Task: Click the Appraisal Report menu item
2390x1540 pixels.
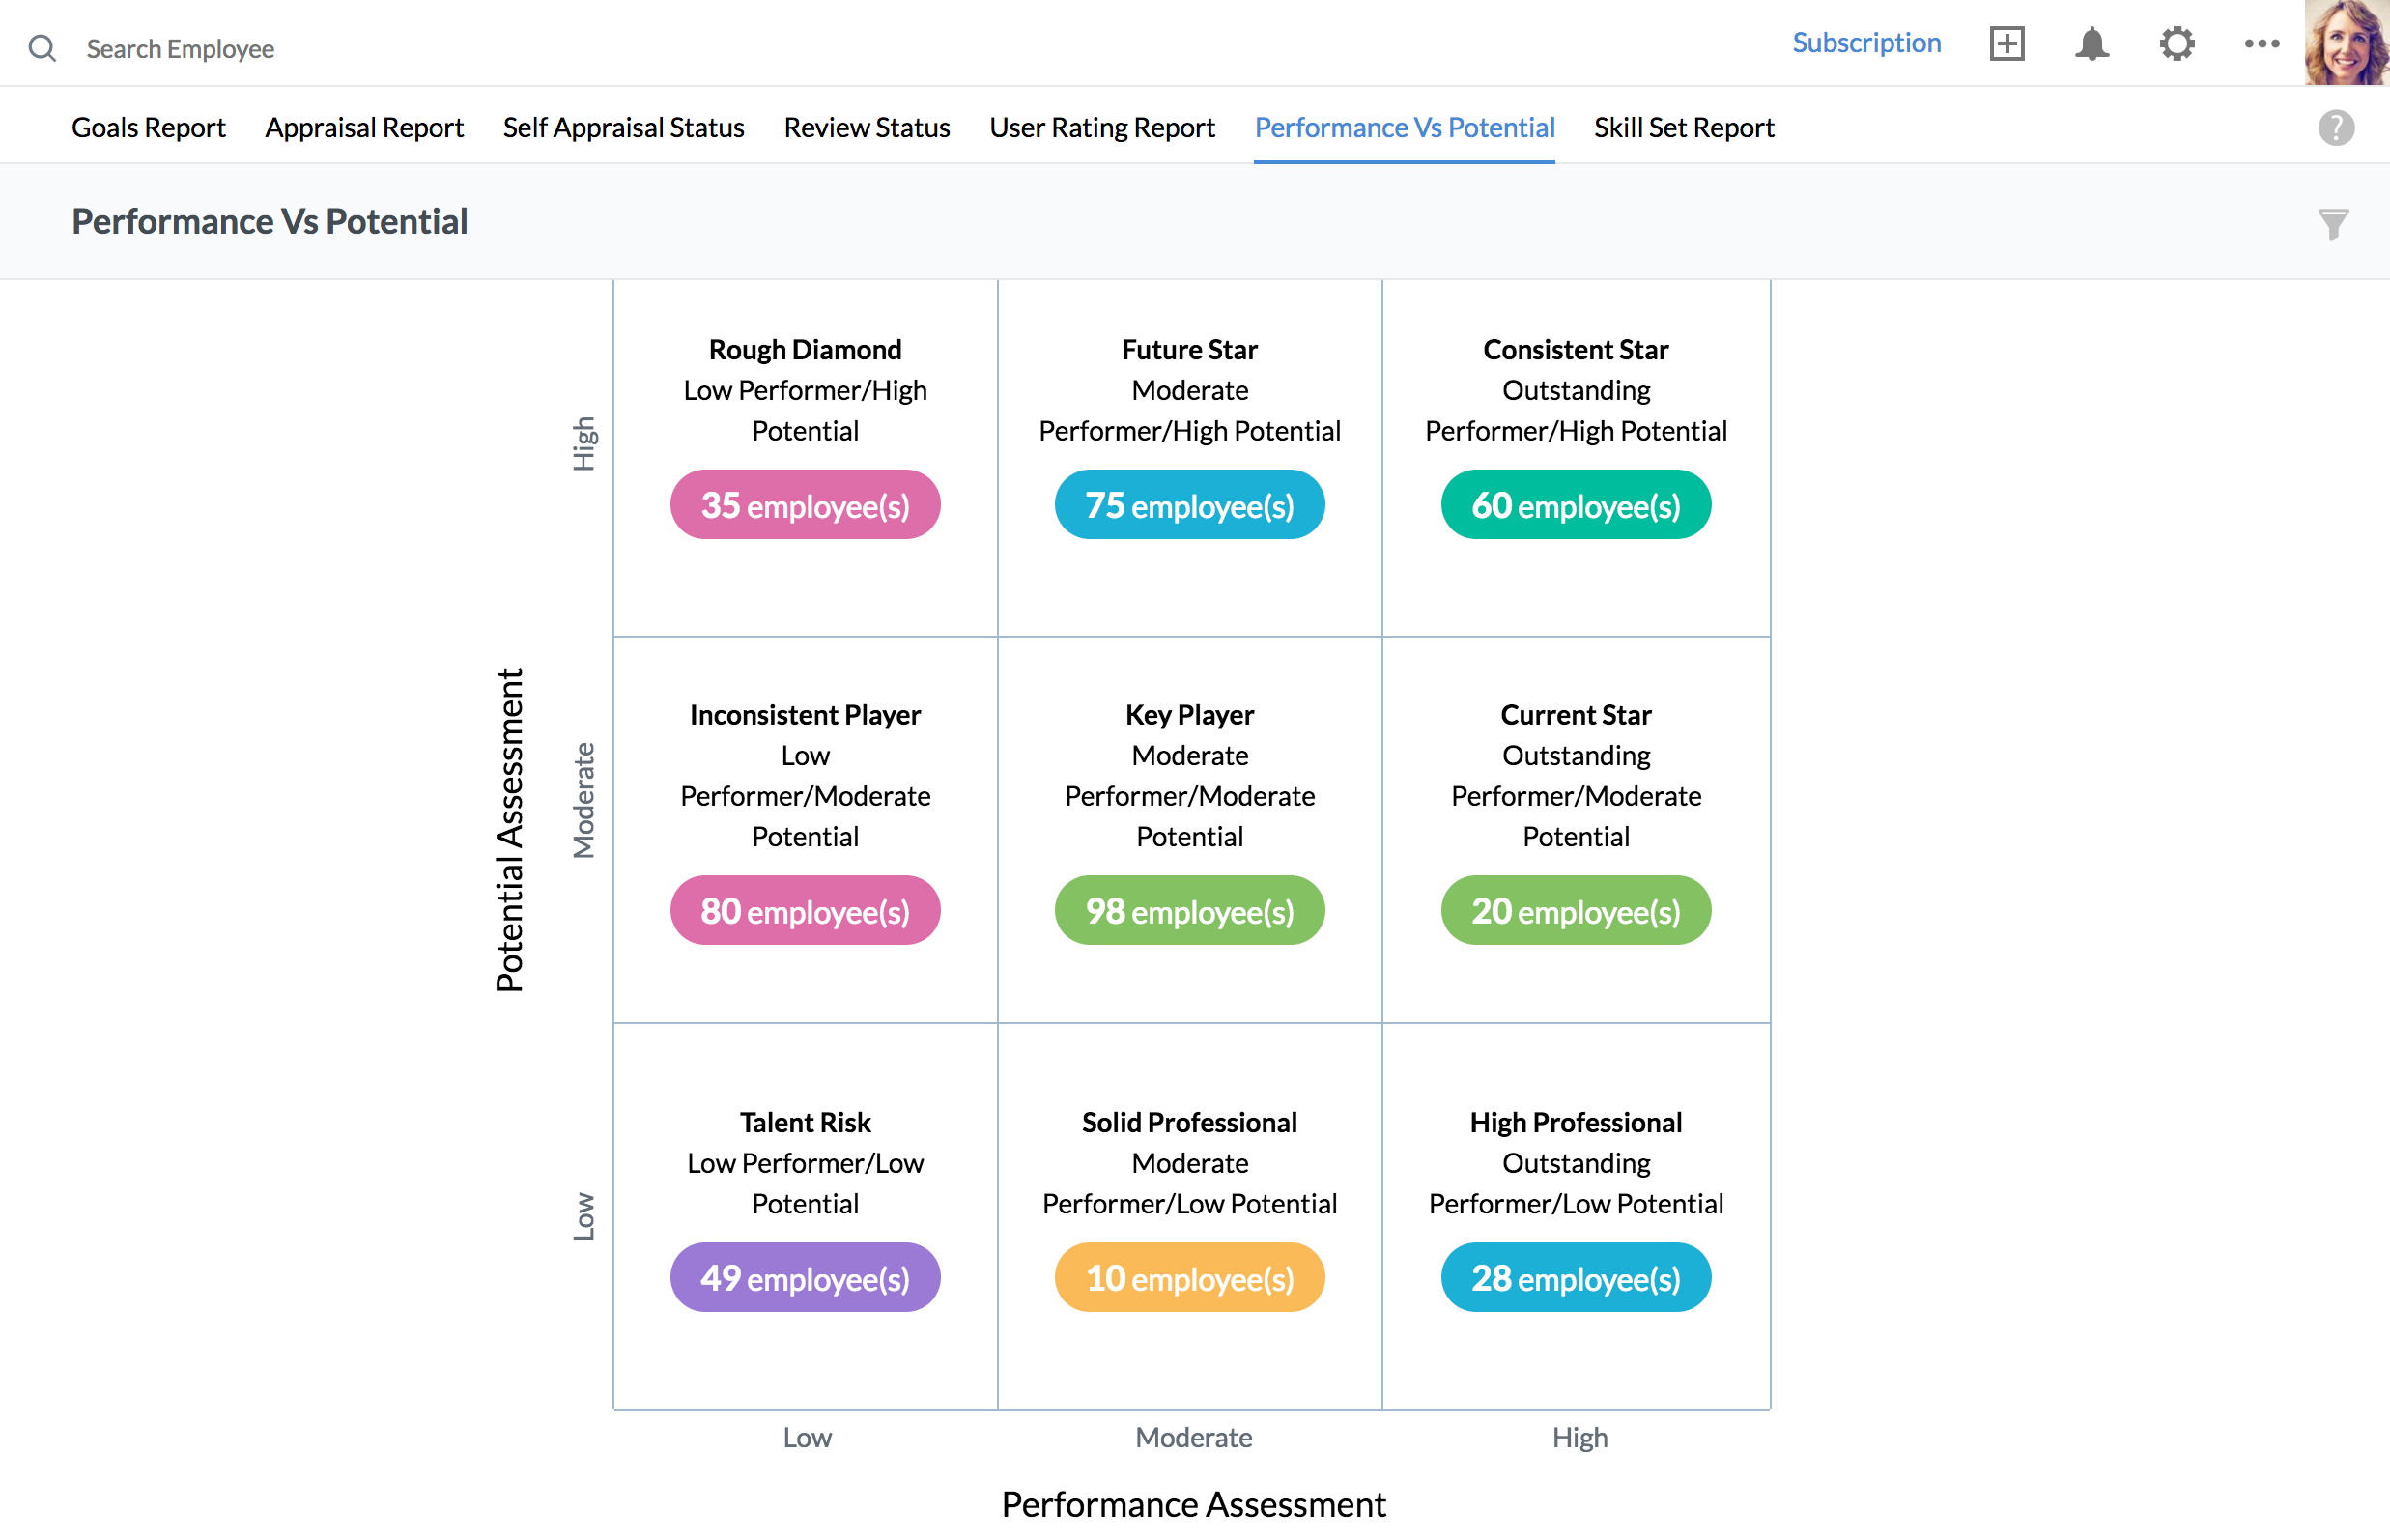Action: [x=364, y=126]
